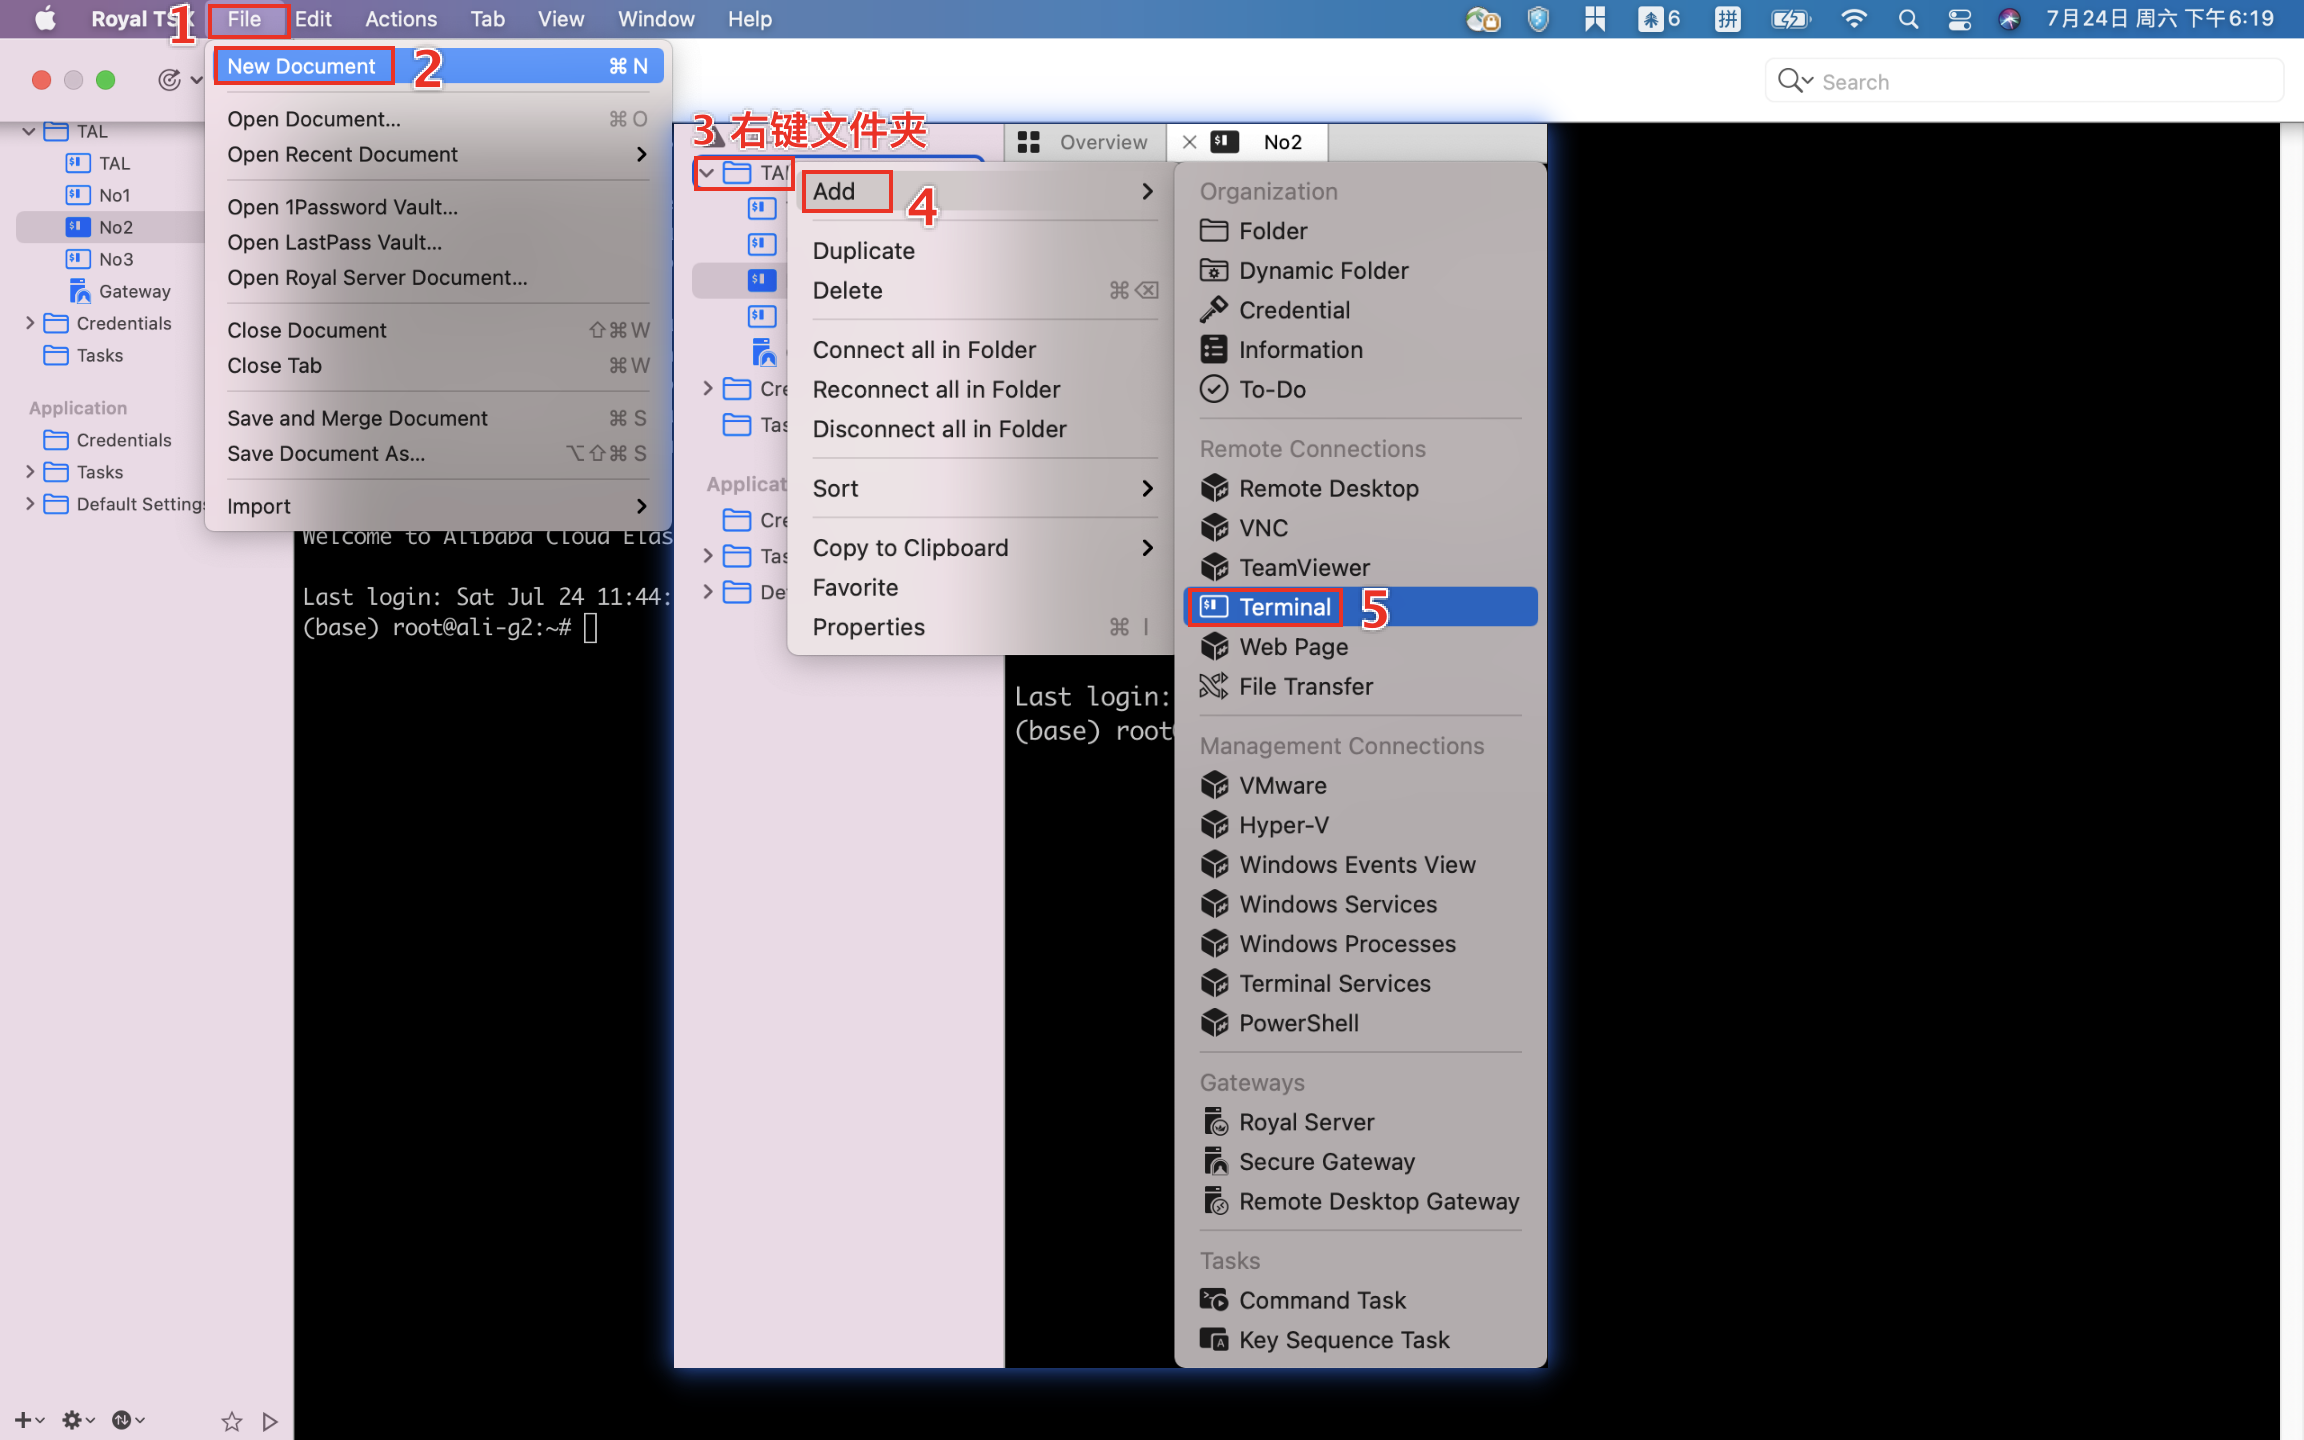Open the Add submenu in context menu
Screen dimensions: 2304x1440
click(x=980, y=191)
